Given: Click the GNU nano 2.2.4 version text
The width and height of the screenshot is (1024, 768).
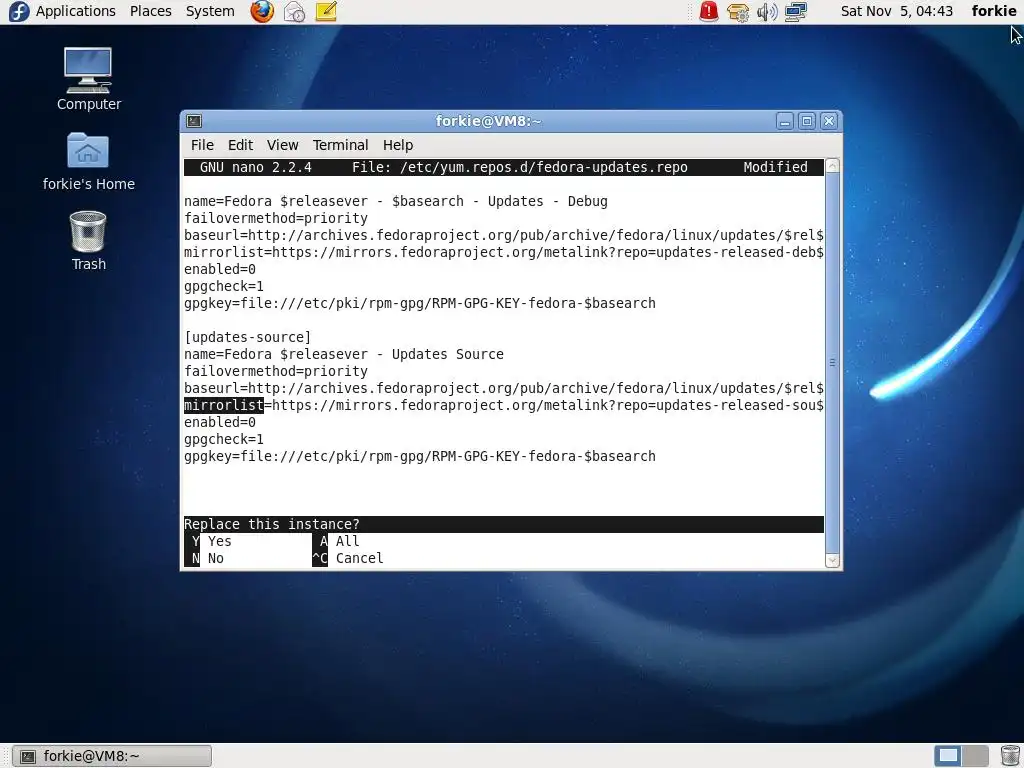Looking at the screenshot, I should click(x=256, y=167).
